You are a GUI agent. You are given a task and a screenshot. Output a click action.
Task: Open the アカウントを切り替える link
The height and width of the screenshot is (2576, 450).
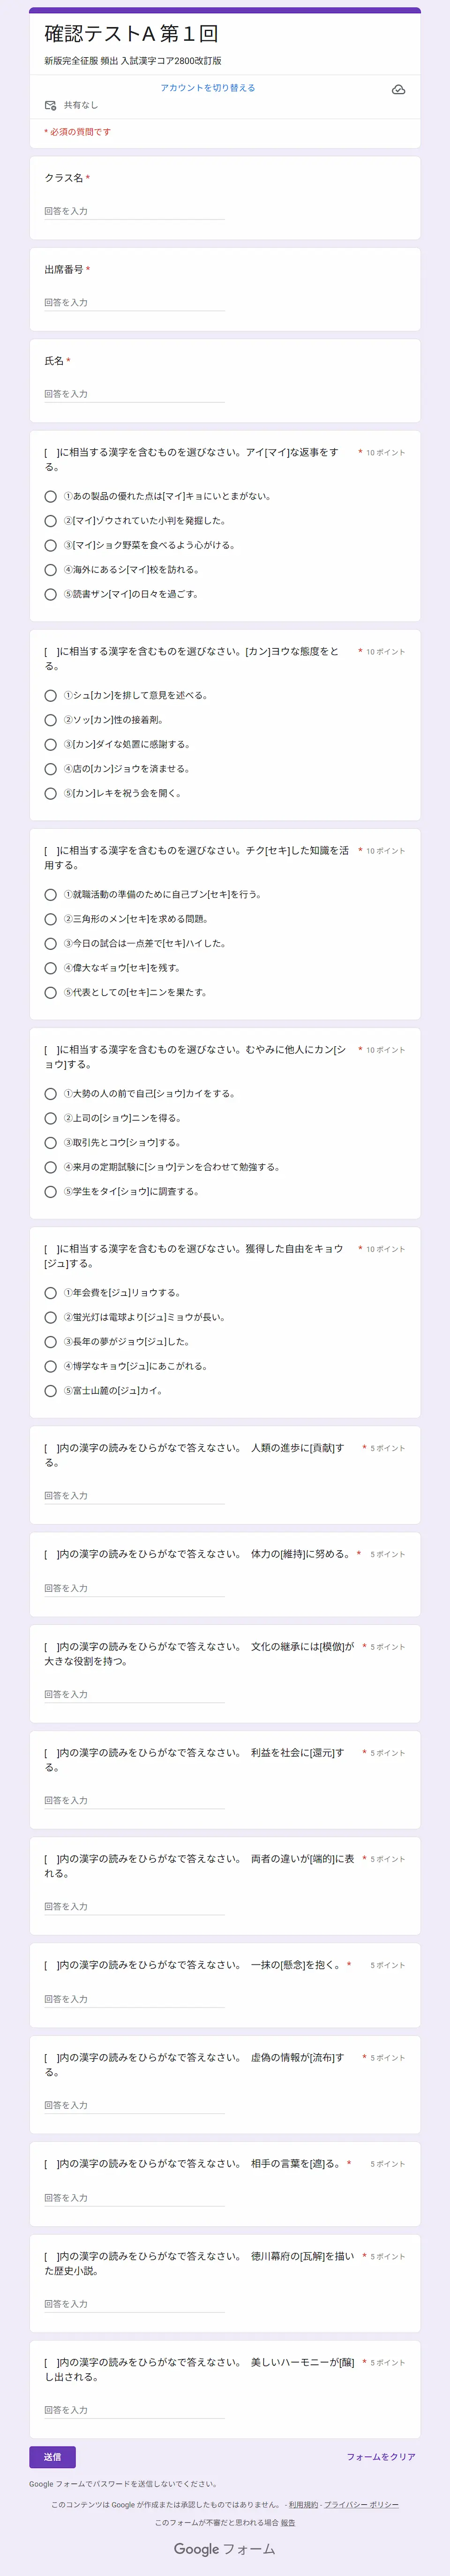(208, 88)
